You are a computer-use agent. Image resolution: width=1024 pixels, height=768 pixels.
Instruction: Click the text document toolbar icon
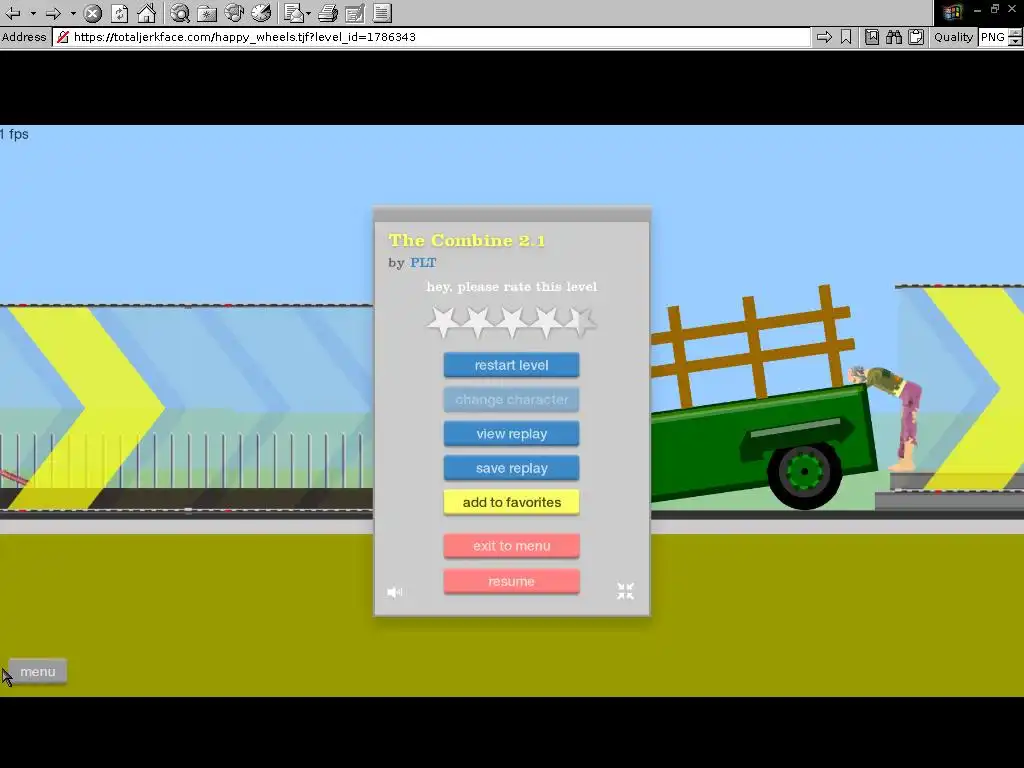(382, 13)
